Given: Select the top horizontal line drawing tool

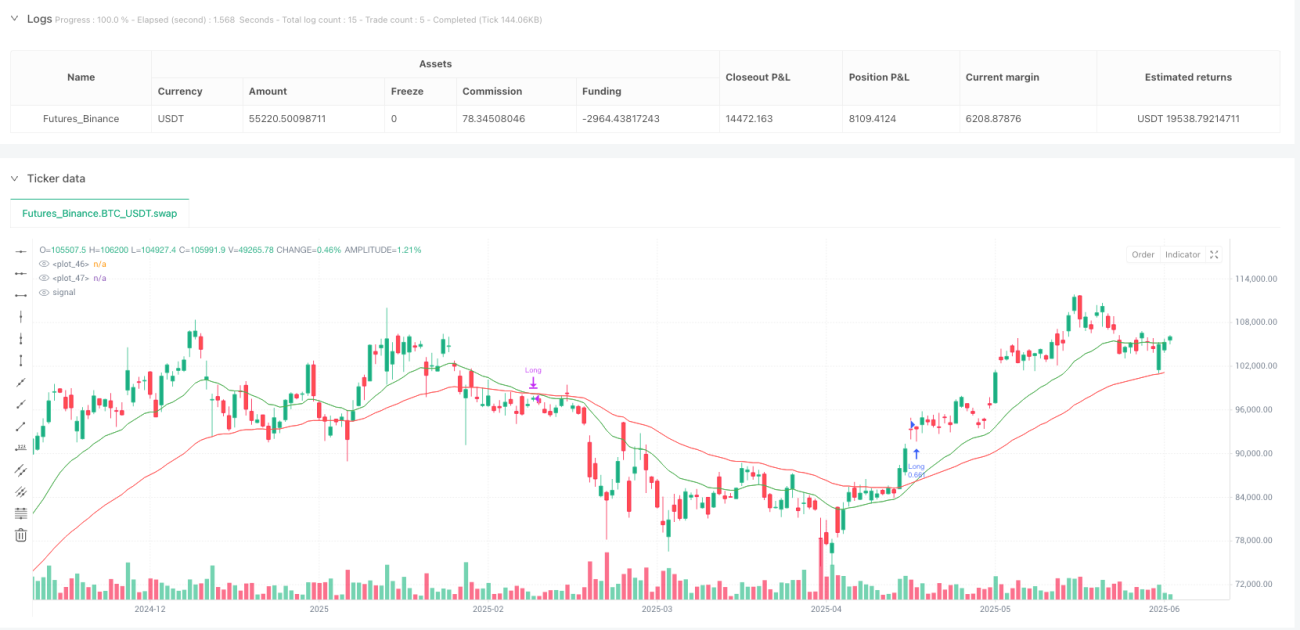Looking at the screenshot, I should click(x=21, y=251).
